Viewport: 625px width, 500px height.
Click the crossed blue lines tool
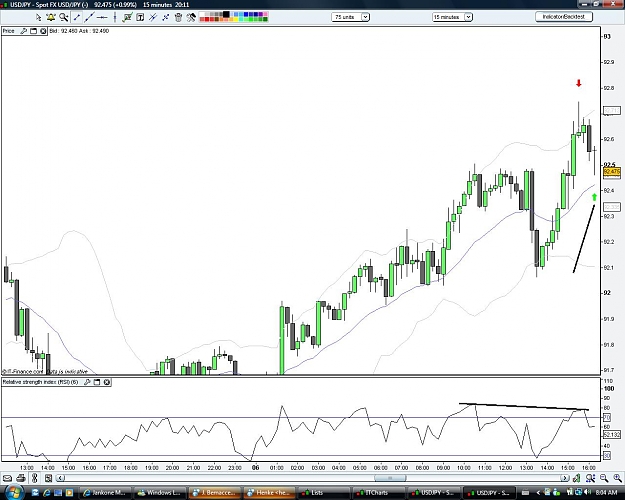coord(153,17)
